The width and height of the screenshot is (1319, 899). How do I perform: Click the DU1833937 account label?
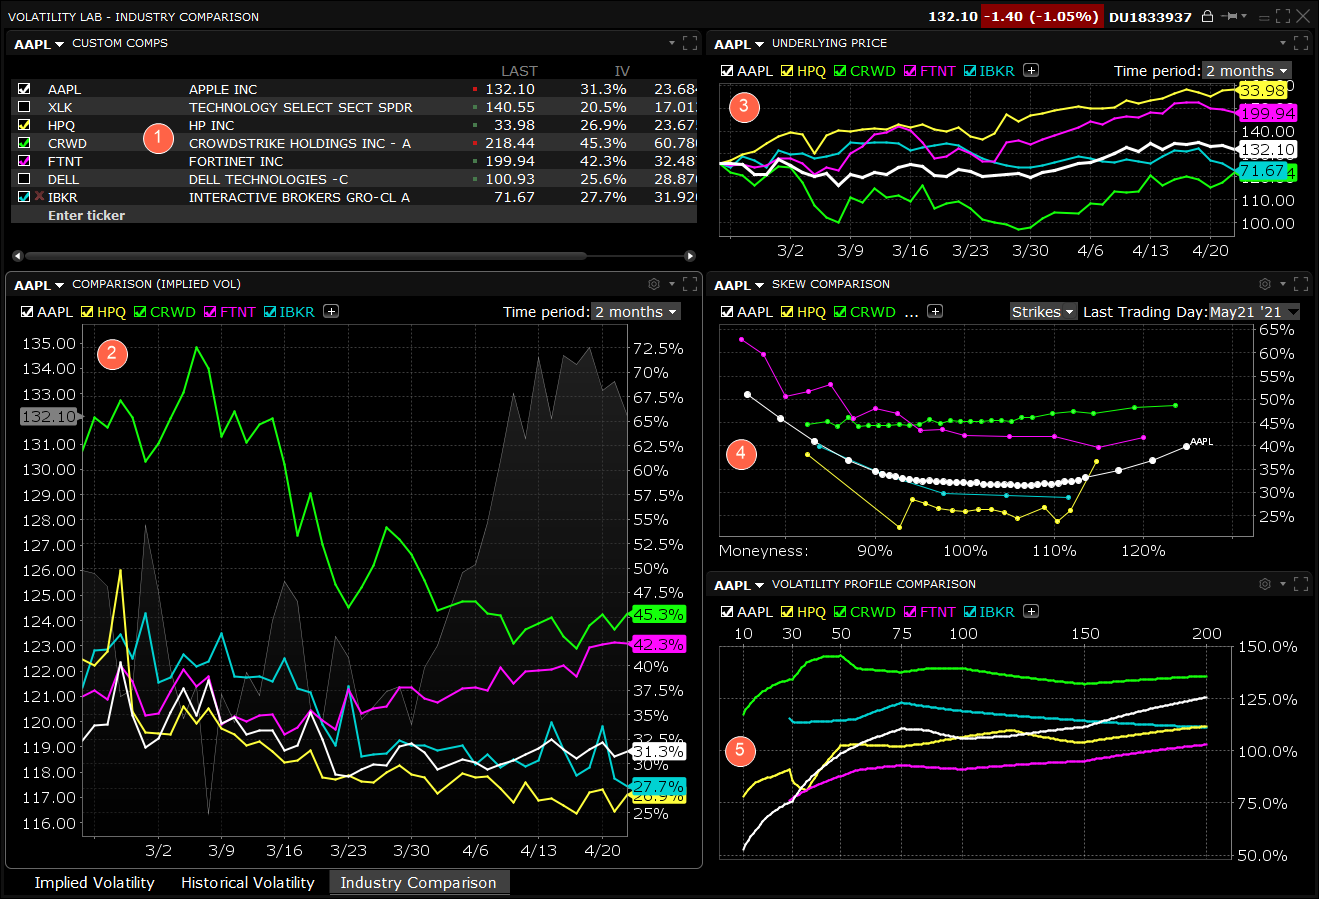click(1151, 17)
